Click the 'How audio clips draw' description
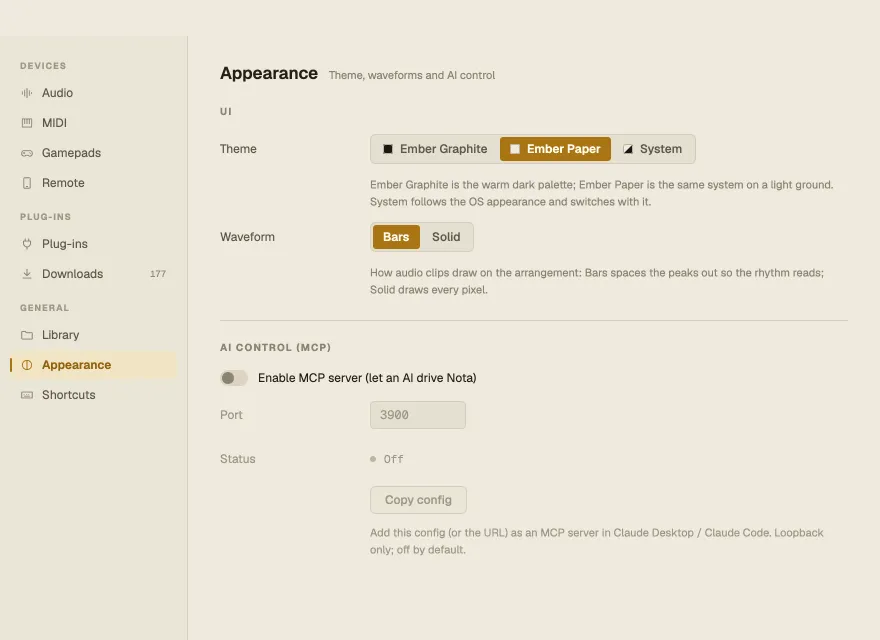880x640 pixels. [x=597, y=281]
